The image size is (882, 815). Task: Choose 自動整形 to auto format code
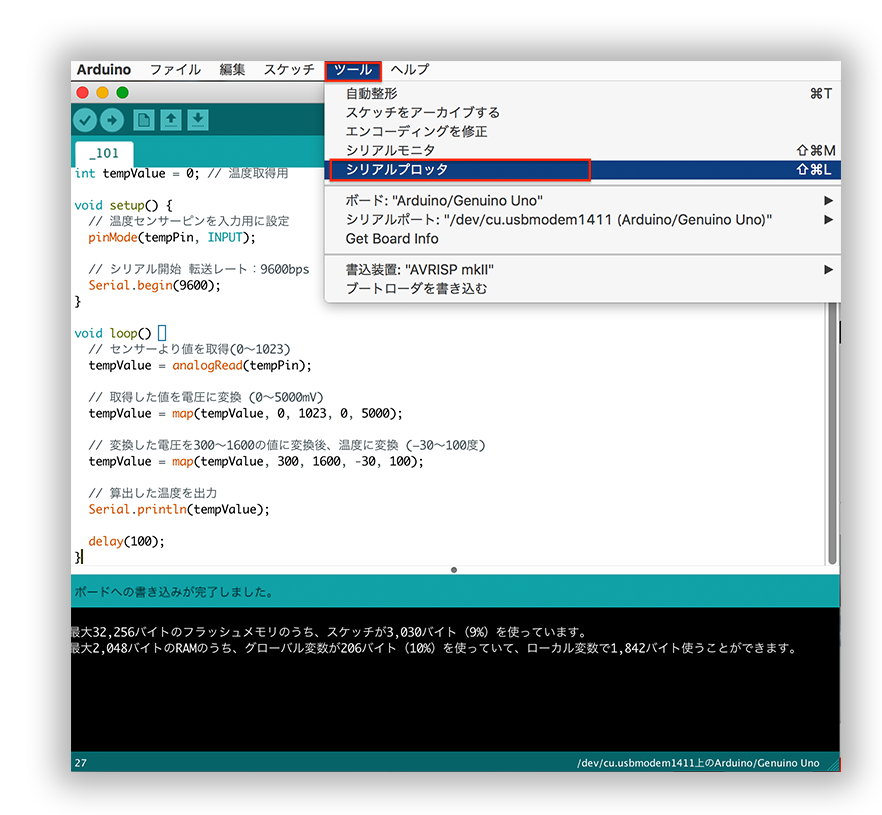coord(371,93)
